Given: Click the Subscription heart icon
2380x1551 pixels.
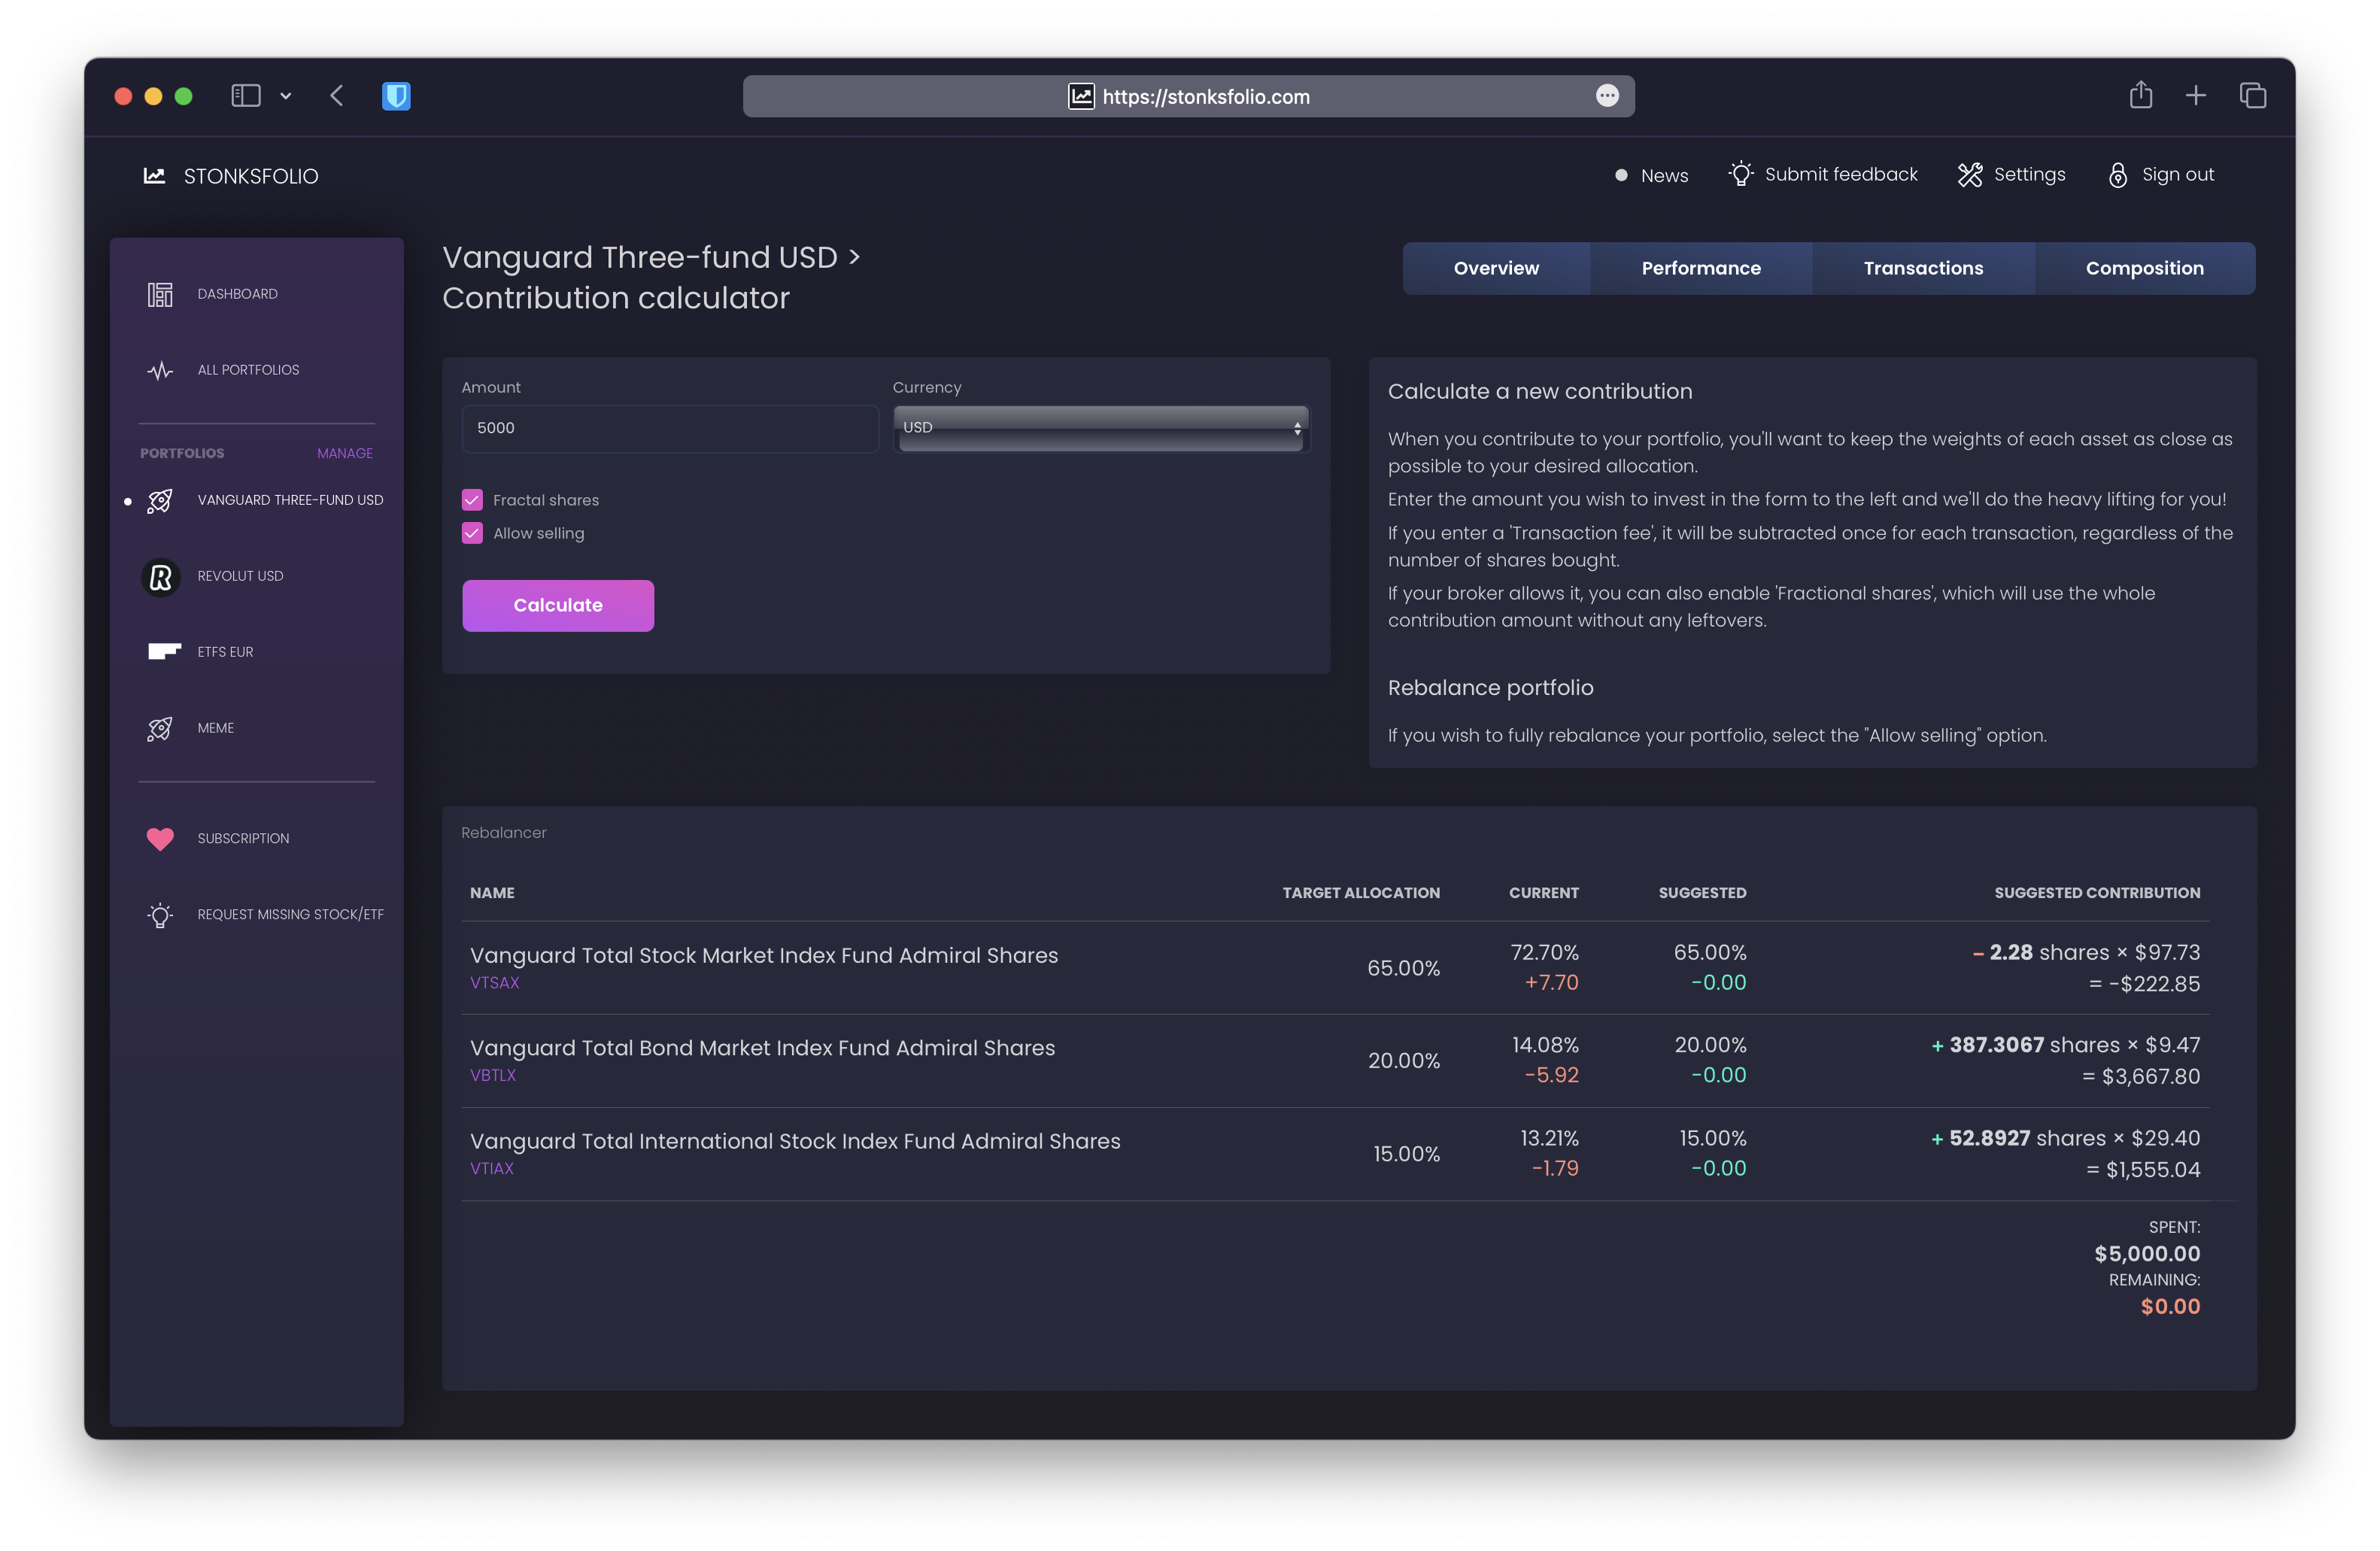Looking at the screenshot, I should [x=160, y=839].
